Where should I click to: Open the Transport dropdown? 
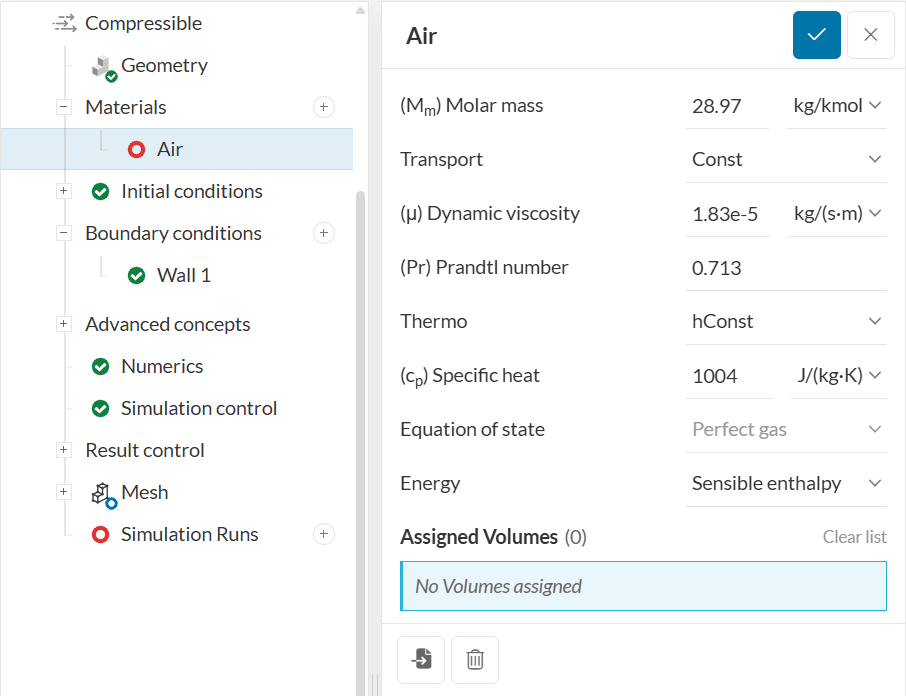point(786,159)
